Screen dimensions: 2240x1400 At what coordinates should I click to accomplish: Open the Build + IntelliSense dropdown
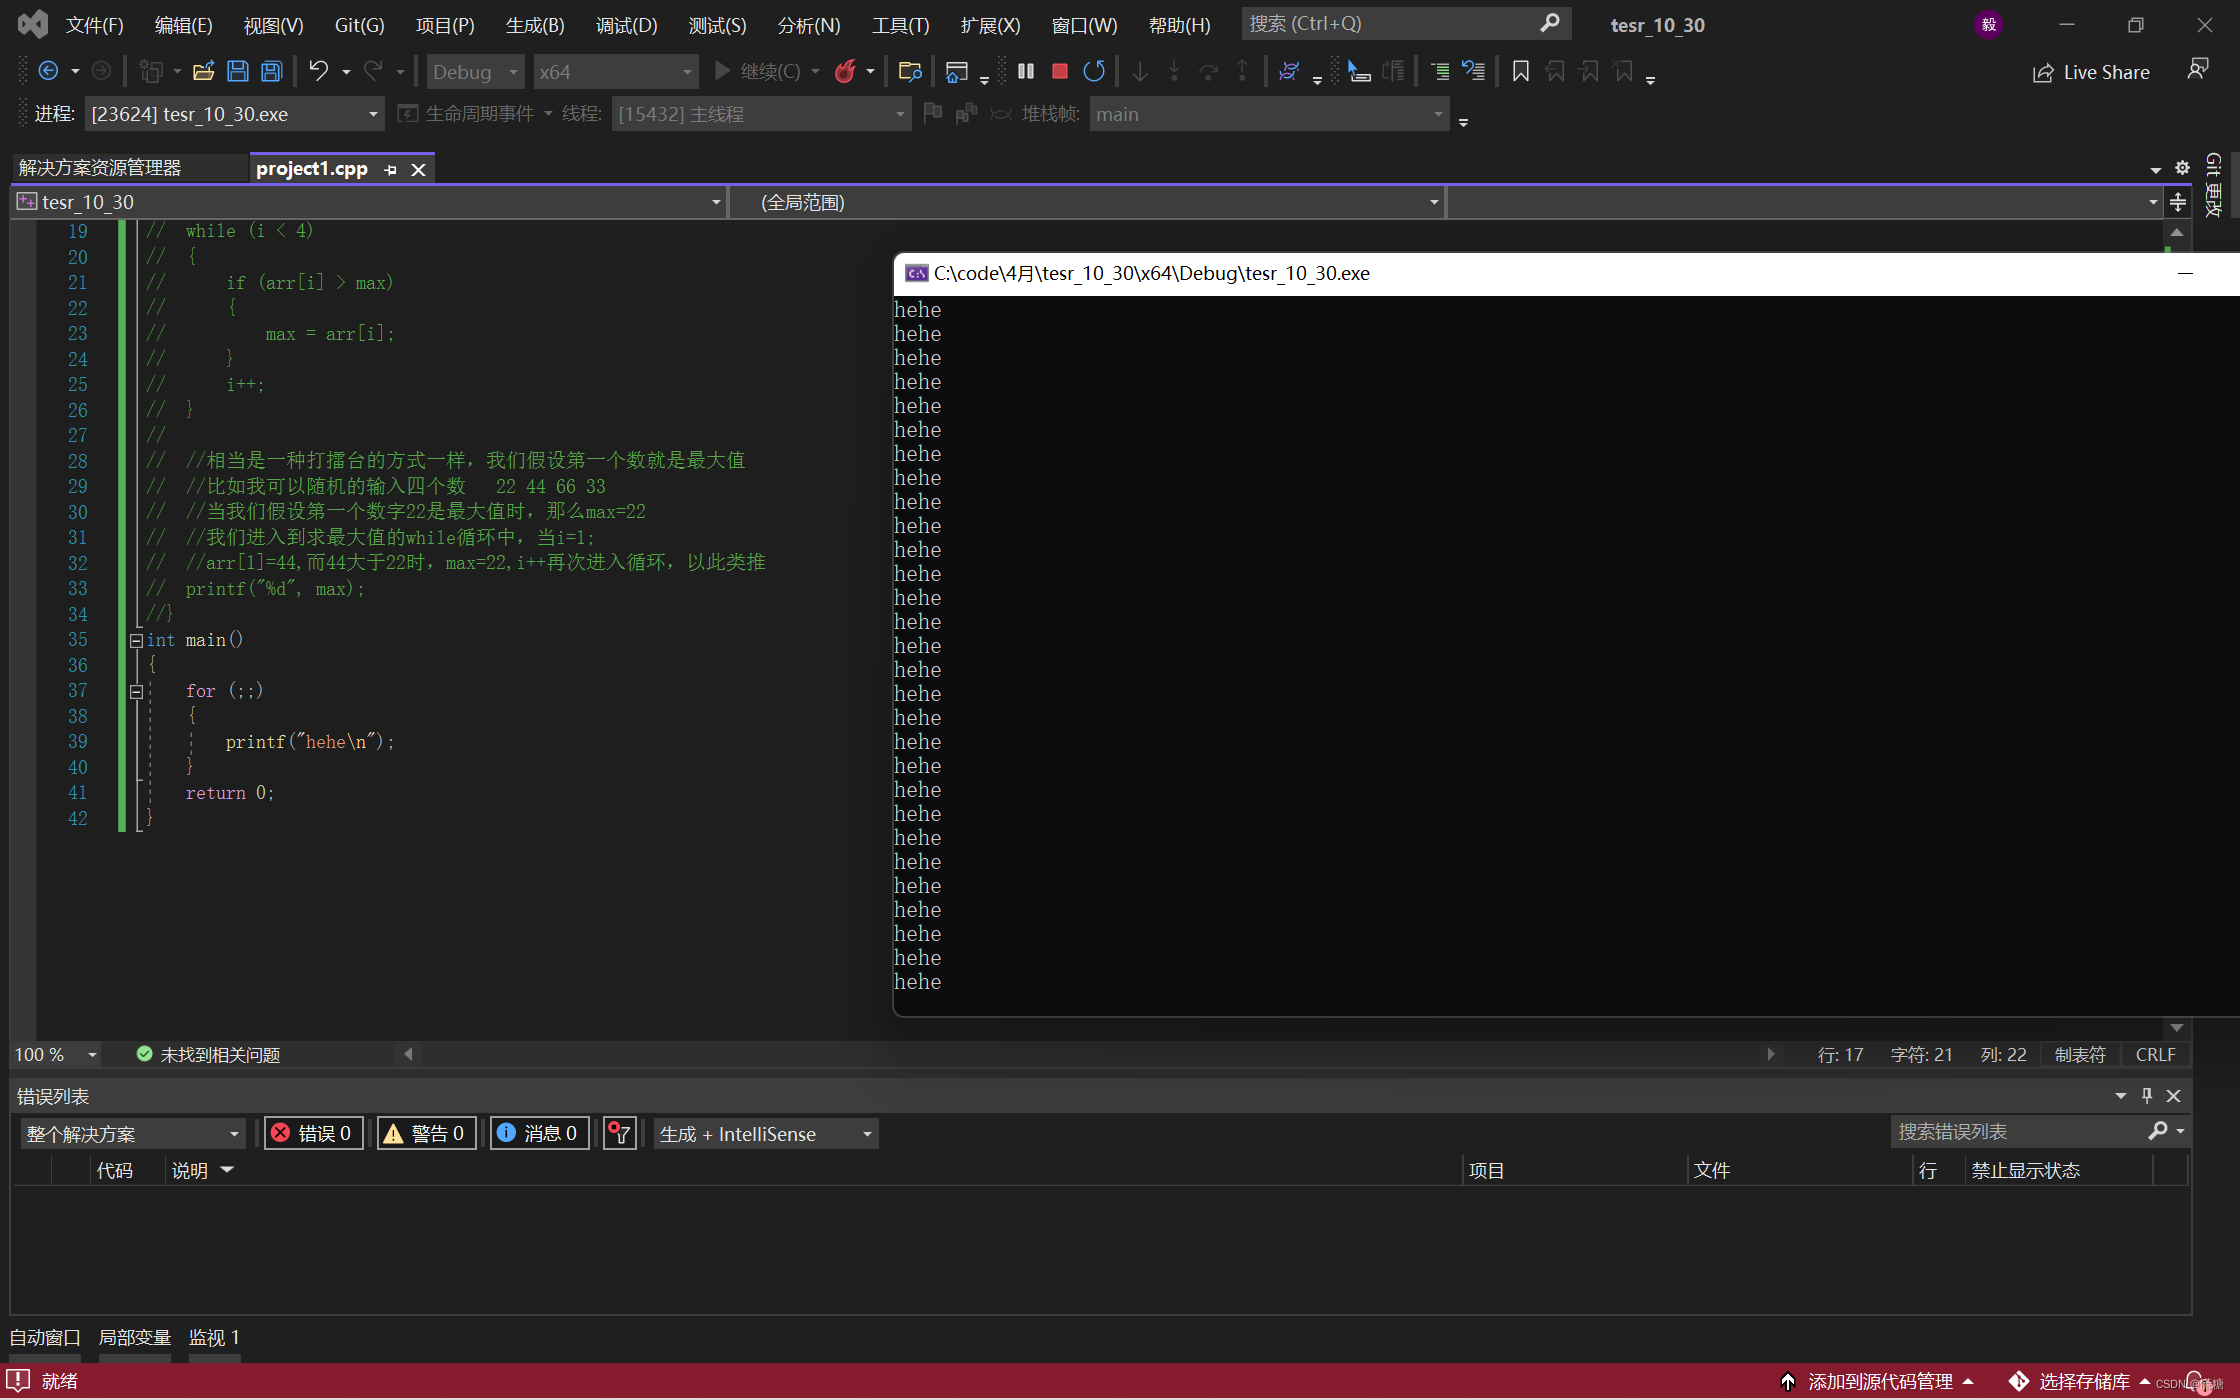pos(766,1134)
